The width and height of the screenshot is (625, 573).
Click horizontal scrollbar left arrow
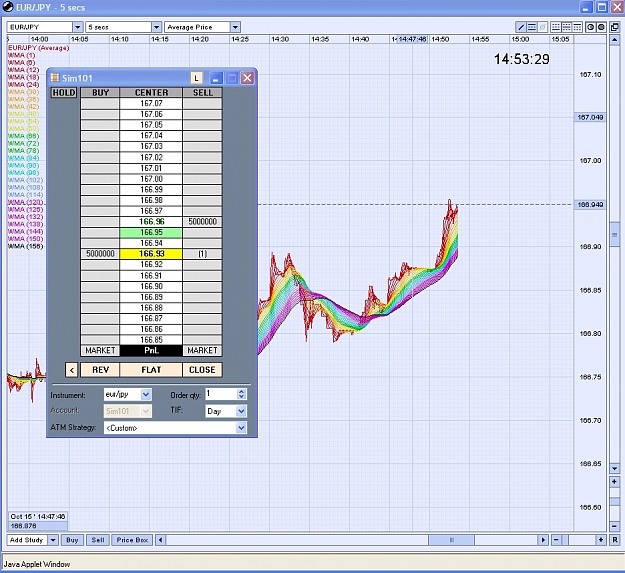pos(160,540)
